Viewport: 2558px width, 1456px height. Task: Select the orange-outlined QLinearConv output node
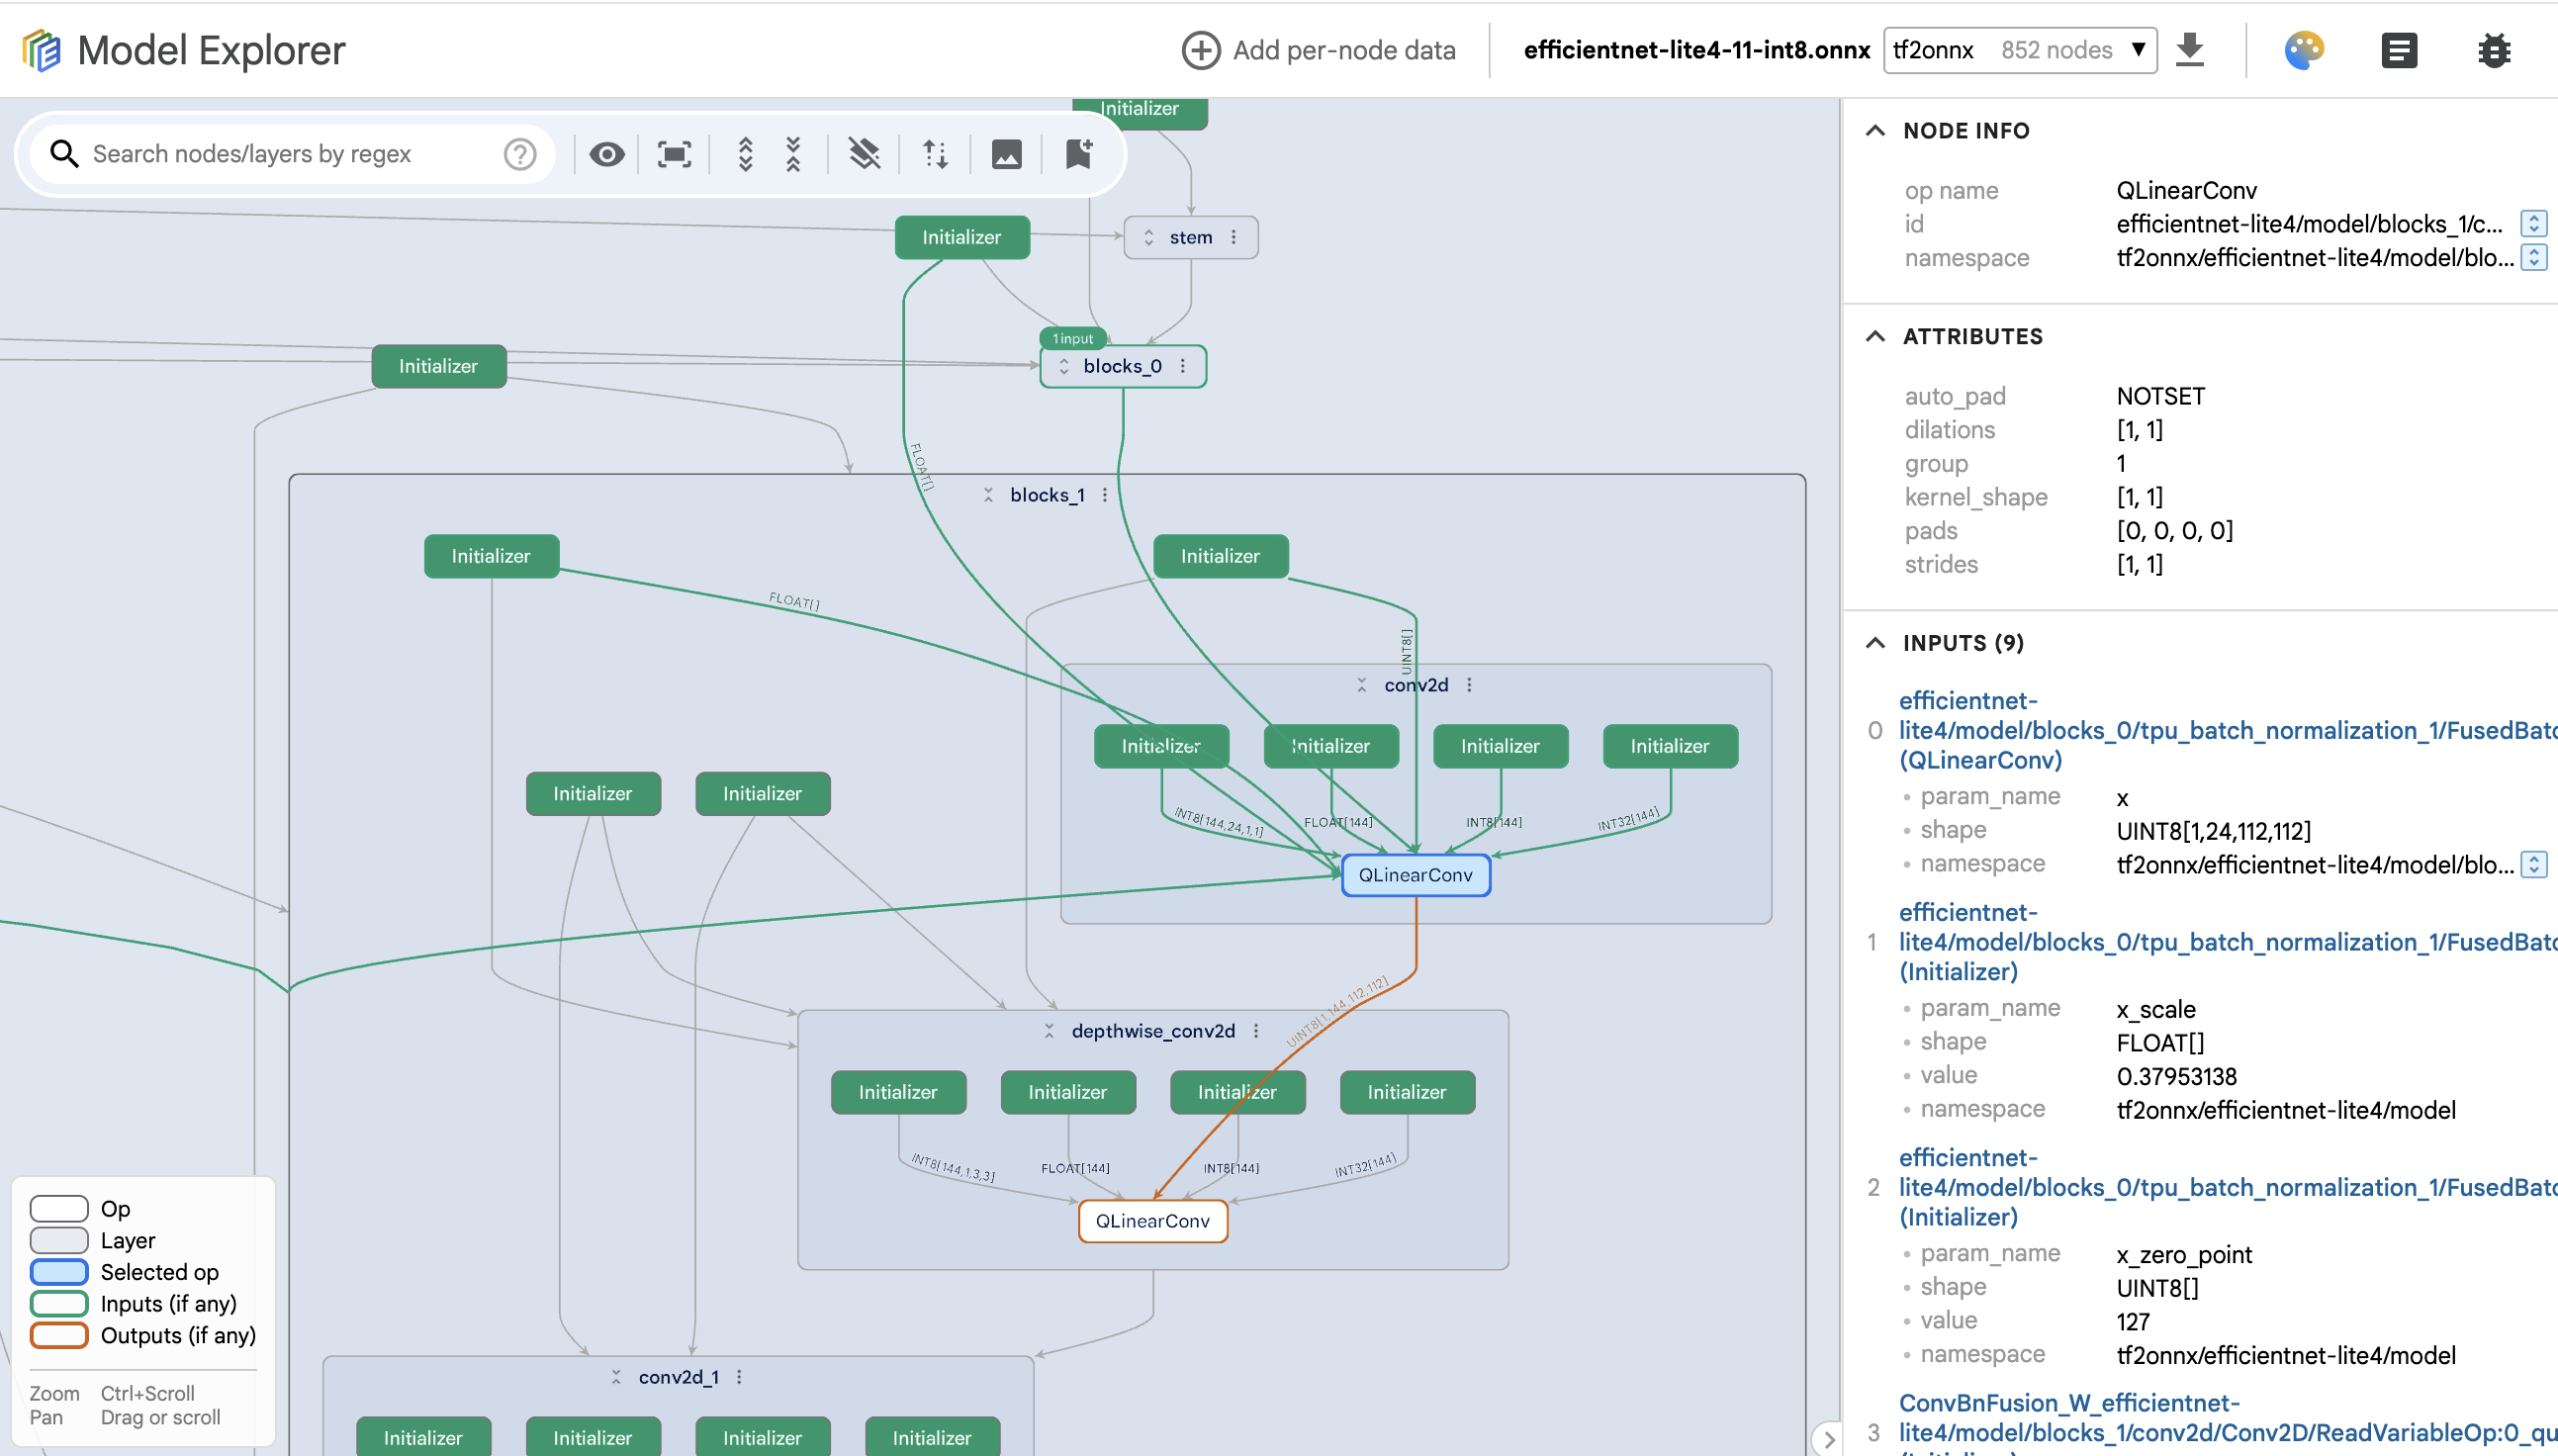point(1153,1221)
